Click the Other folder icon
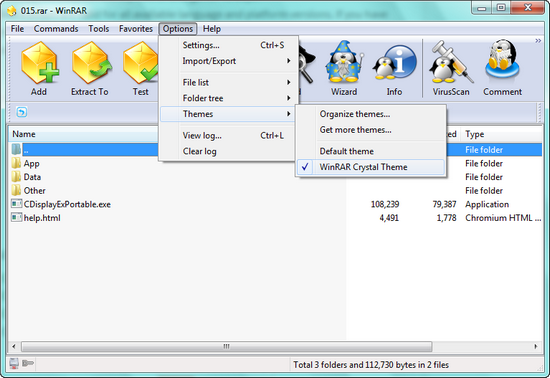This screenshot has width=550, height=378. [16, 190]
